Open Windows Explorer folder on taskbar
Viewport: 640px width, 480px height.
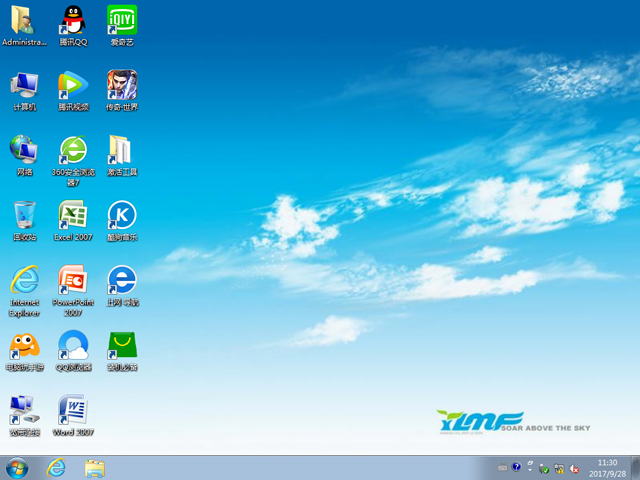click(x=95, y=467)
